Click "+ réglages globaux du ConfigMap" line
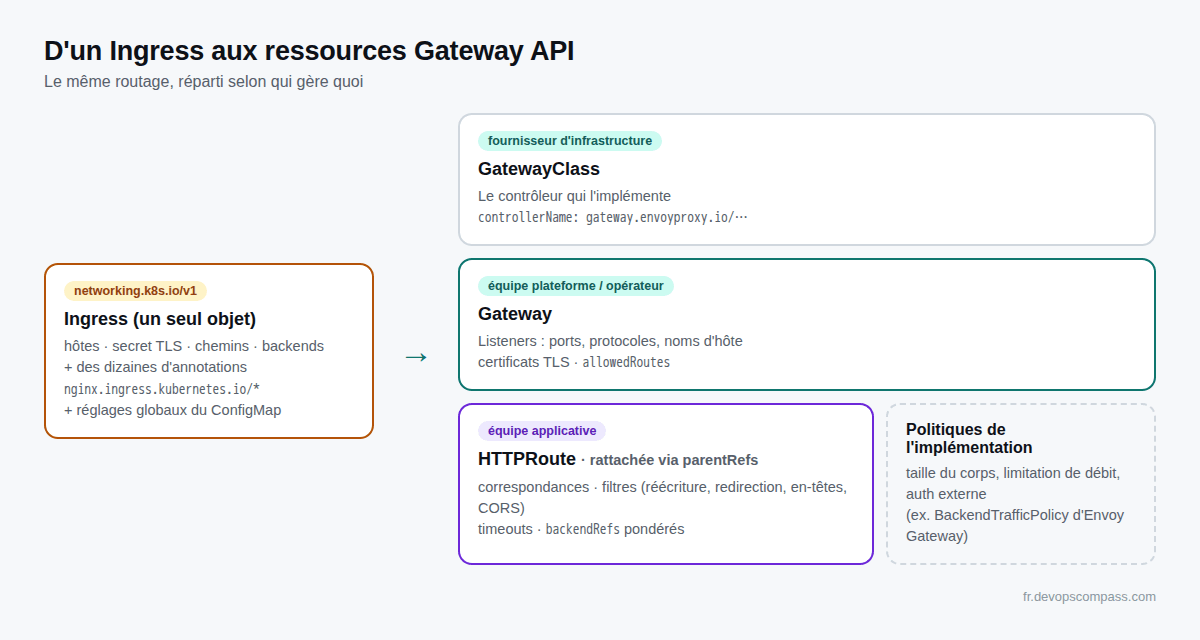 173,410
